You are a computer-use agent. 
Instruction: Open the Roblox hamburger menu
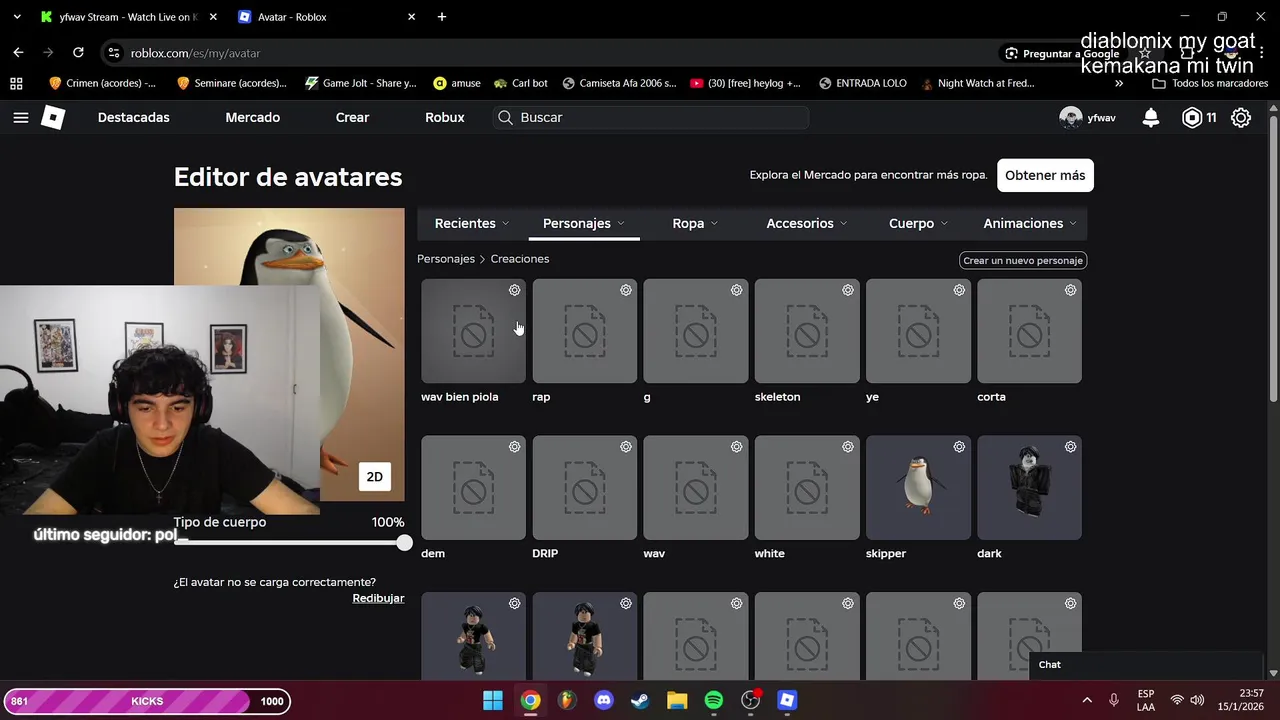click(x=20, y=118)
